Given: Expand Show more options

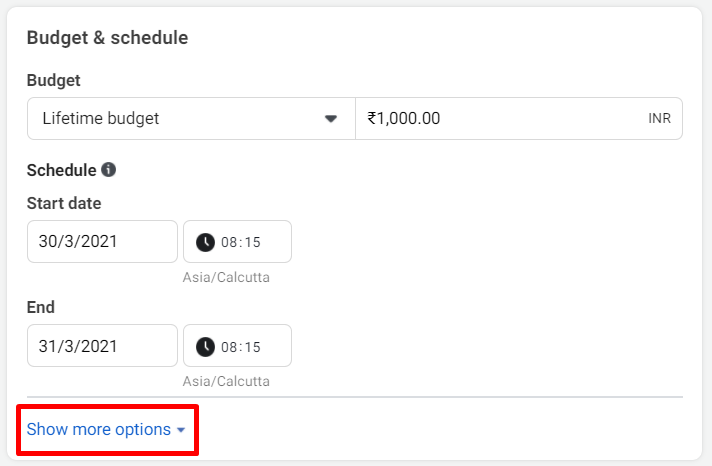Looking at the screenshot, I should (x=106, y=429).
